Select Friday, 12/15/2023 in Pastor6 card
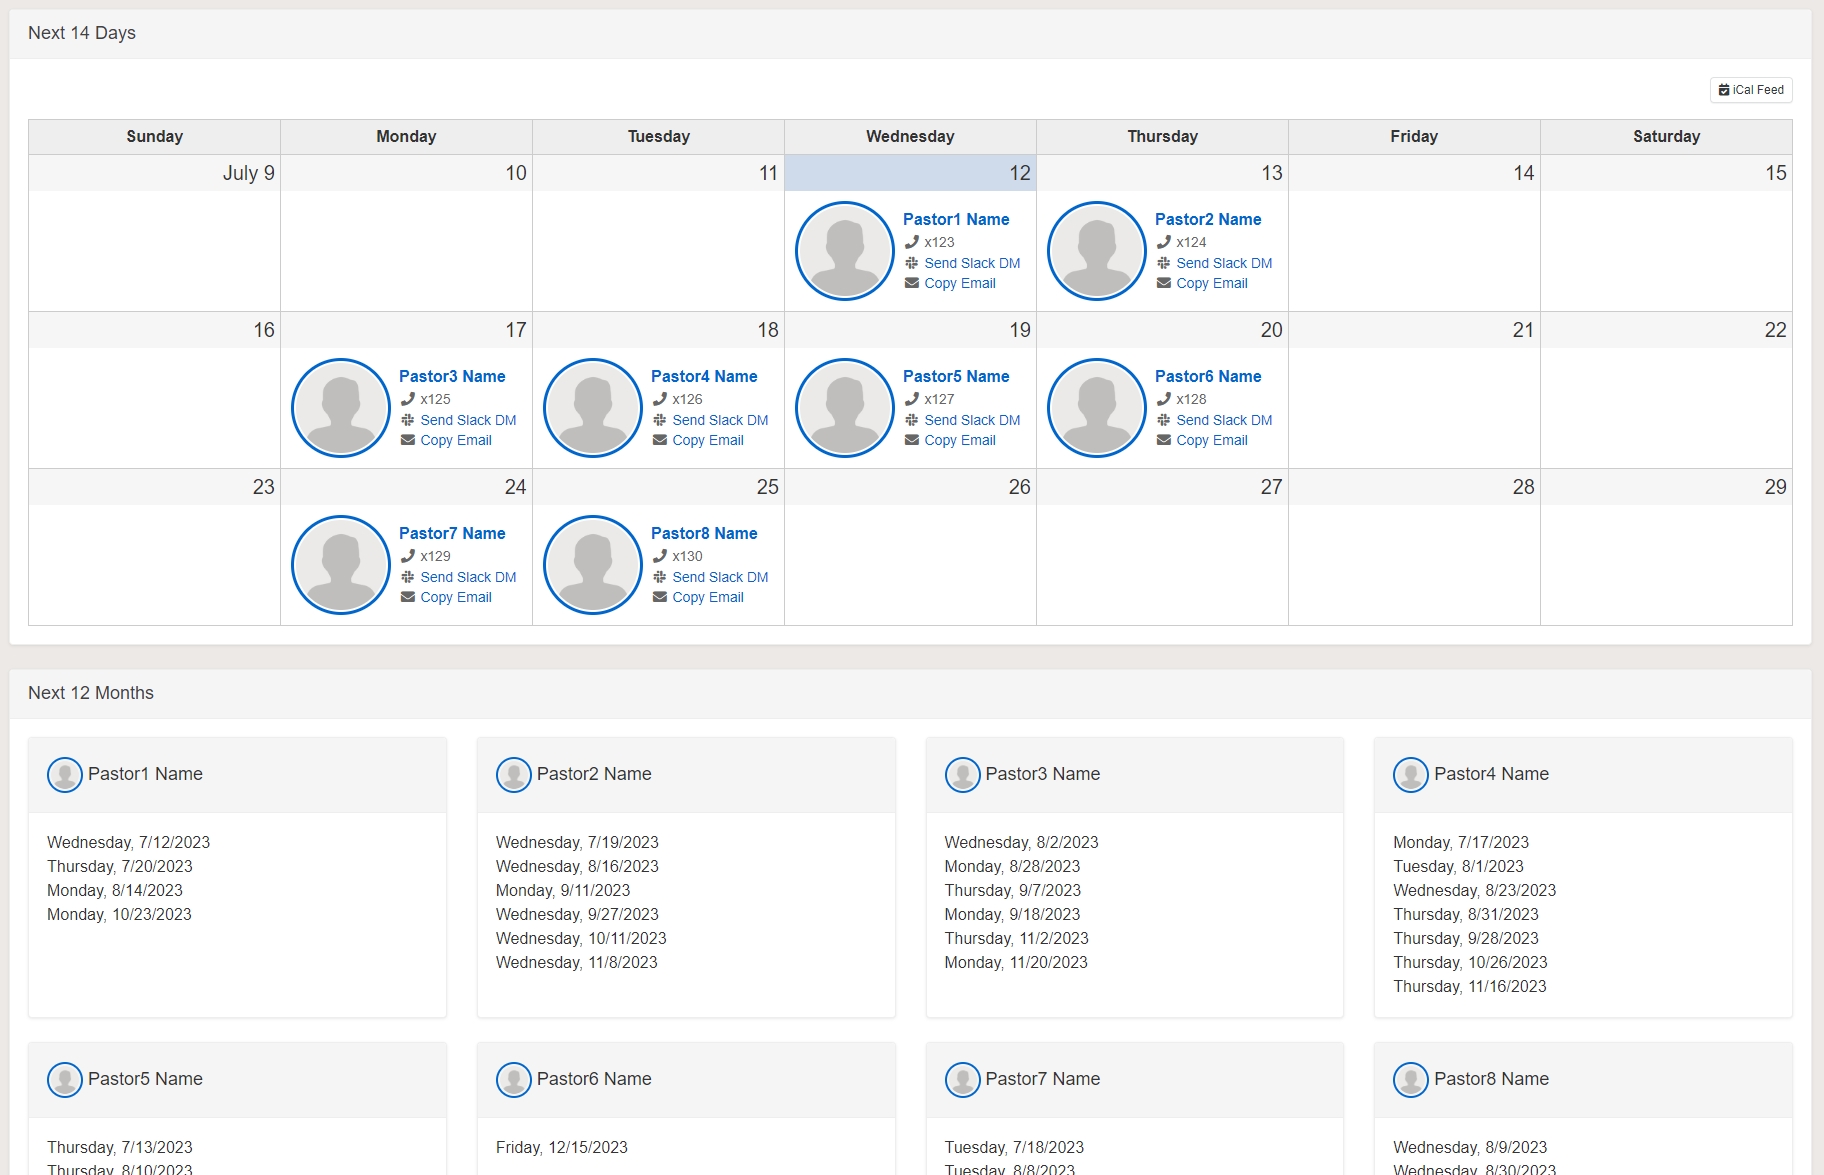The width and height of the screenshot is (1824, 1175). tap(562, 1147)
